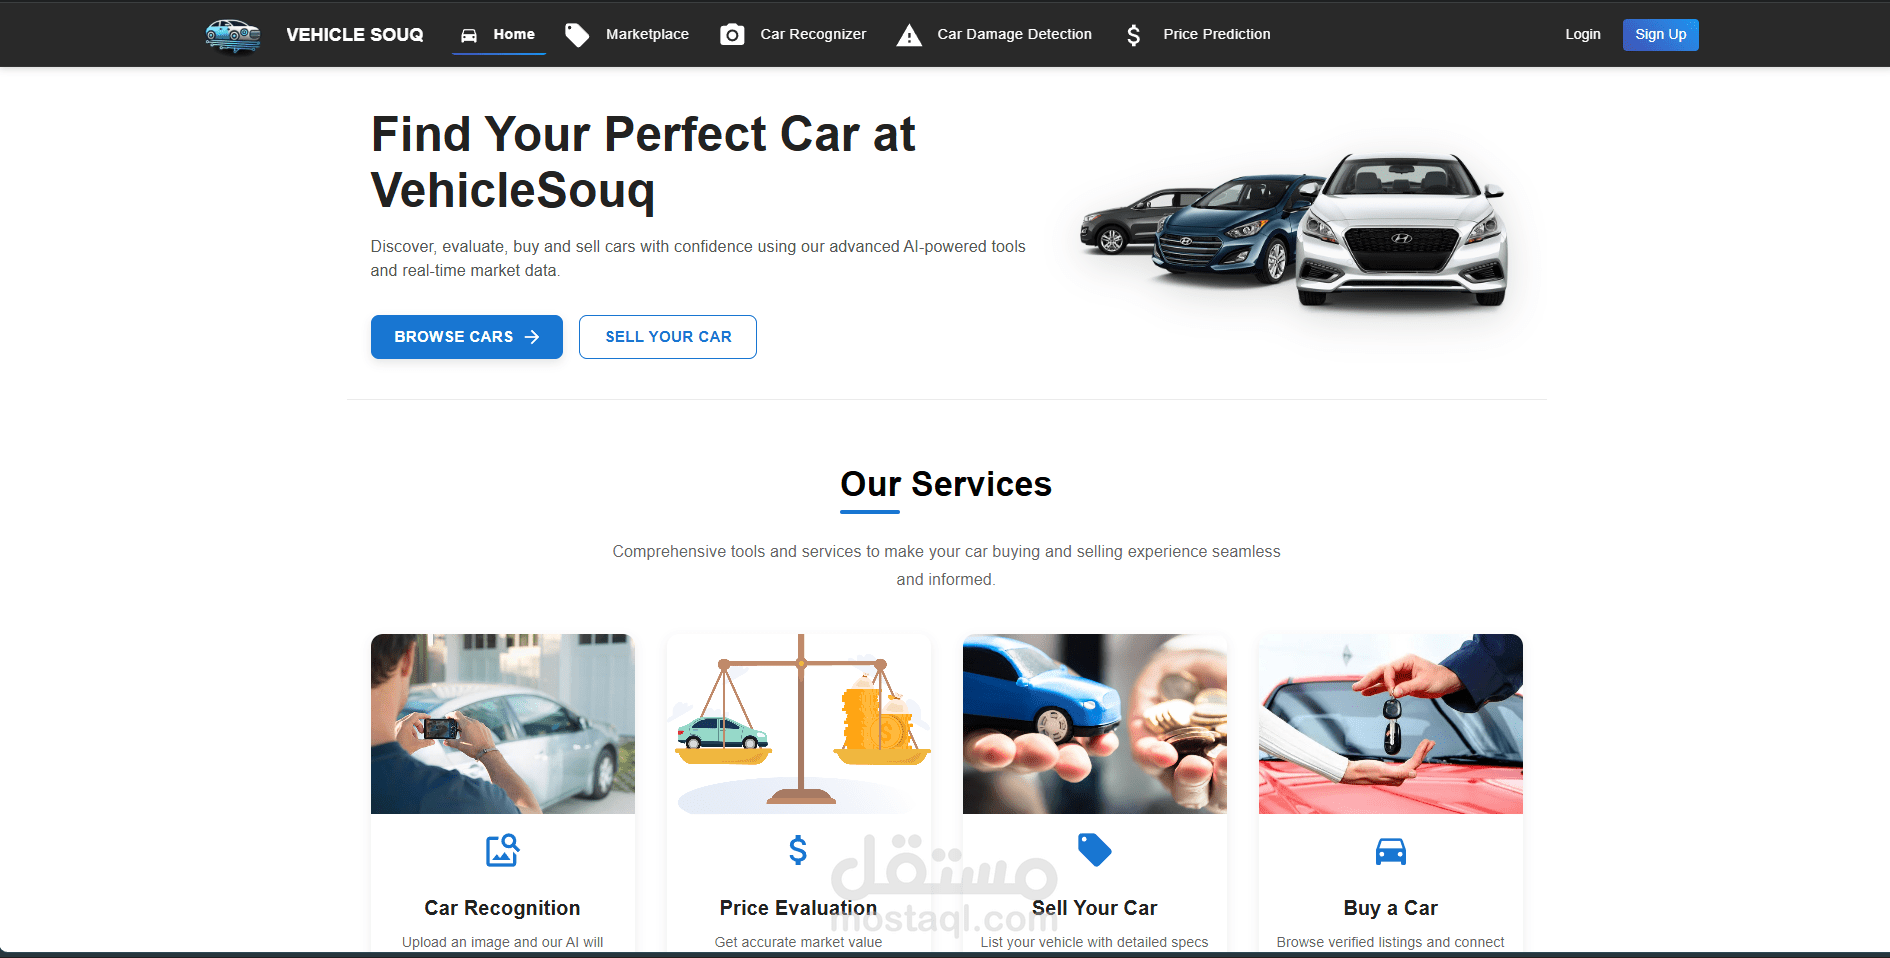Click the car icon beside Home
1890x958 pixels.
[468, 35]
